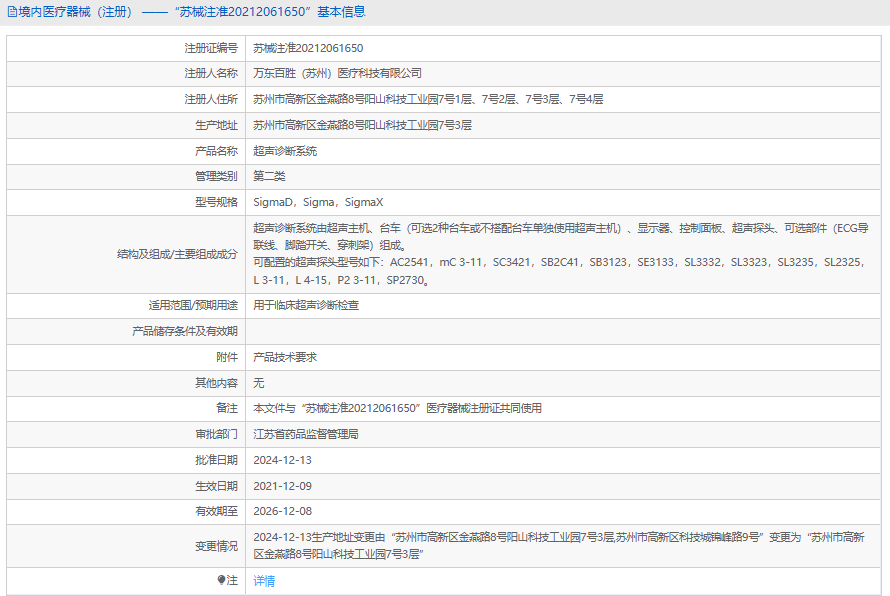Click the 变更情况 label
The width and height of the screenshot is (890, 596).
(x=216, y=546)
